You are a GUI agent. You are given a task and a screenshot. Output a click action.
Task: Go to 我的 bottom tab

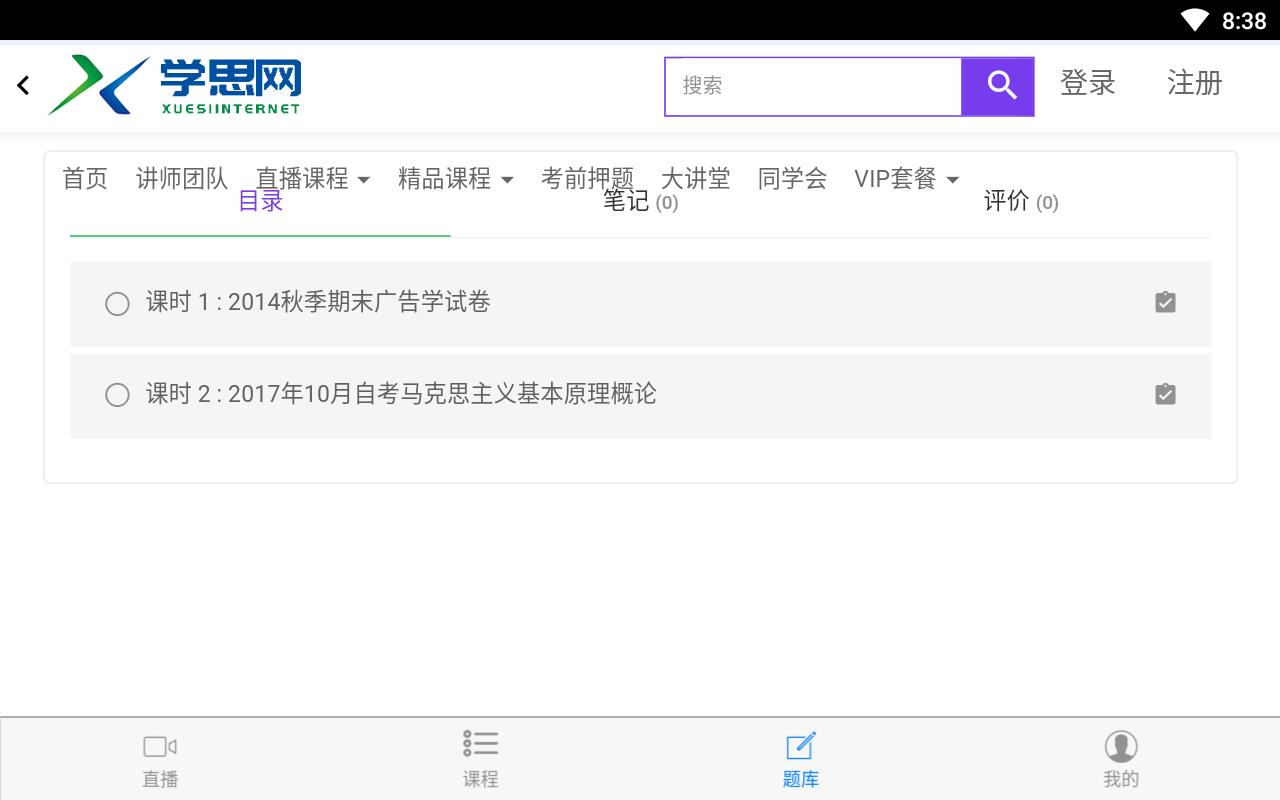tap(1121, 760)
